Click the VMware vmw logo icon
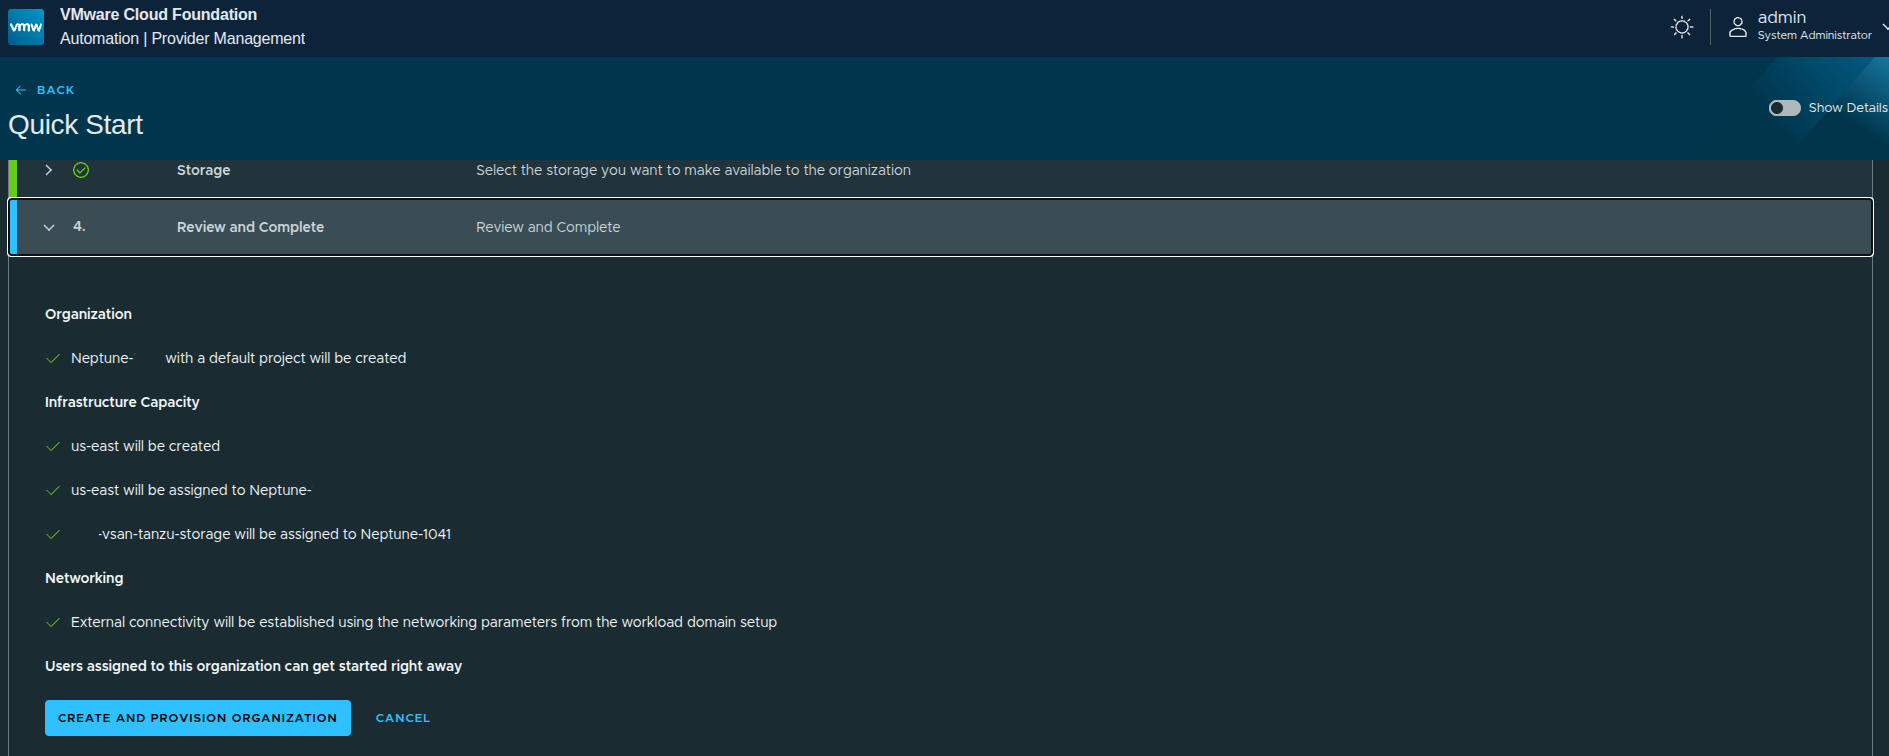Screen dimensions: 1889x756 pyautogui.click(x=26, y=27)
